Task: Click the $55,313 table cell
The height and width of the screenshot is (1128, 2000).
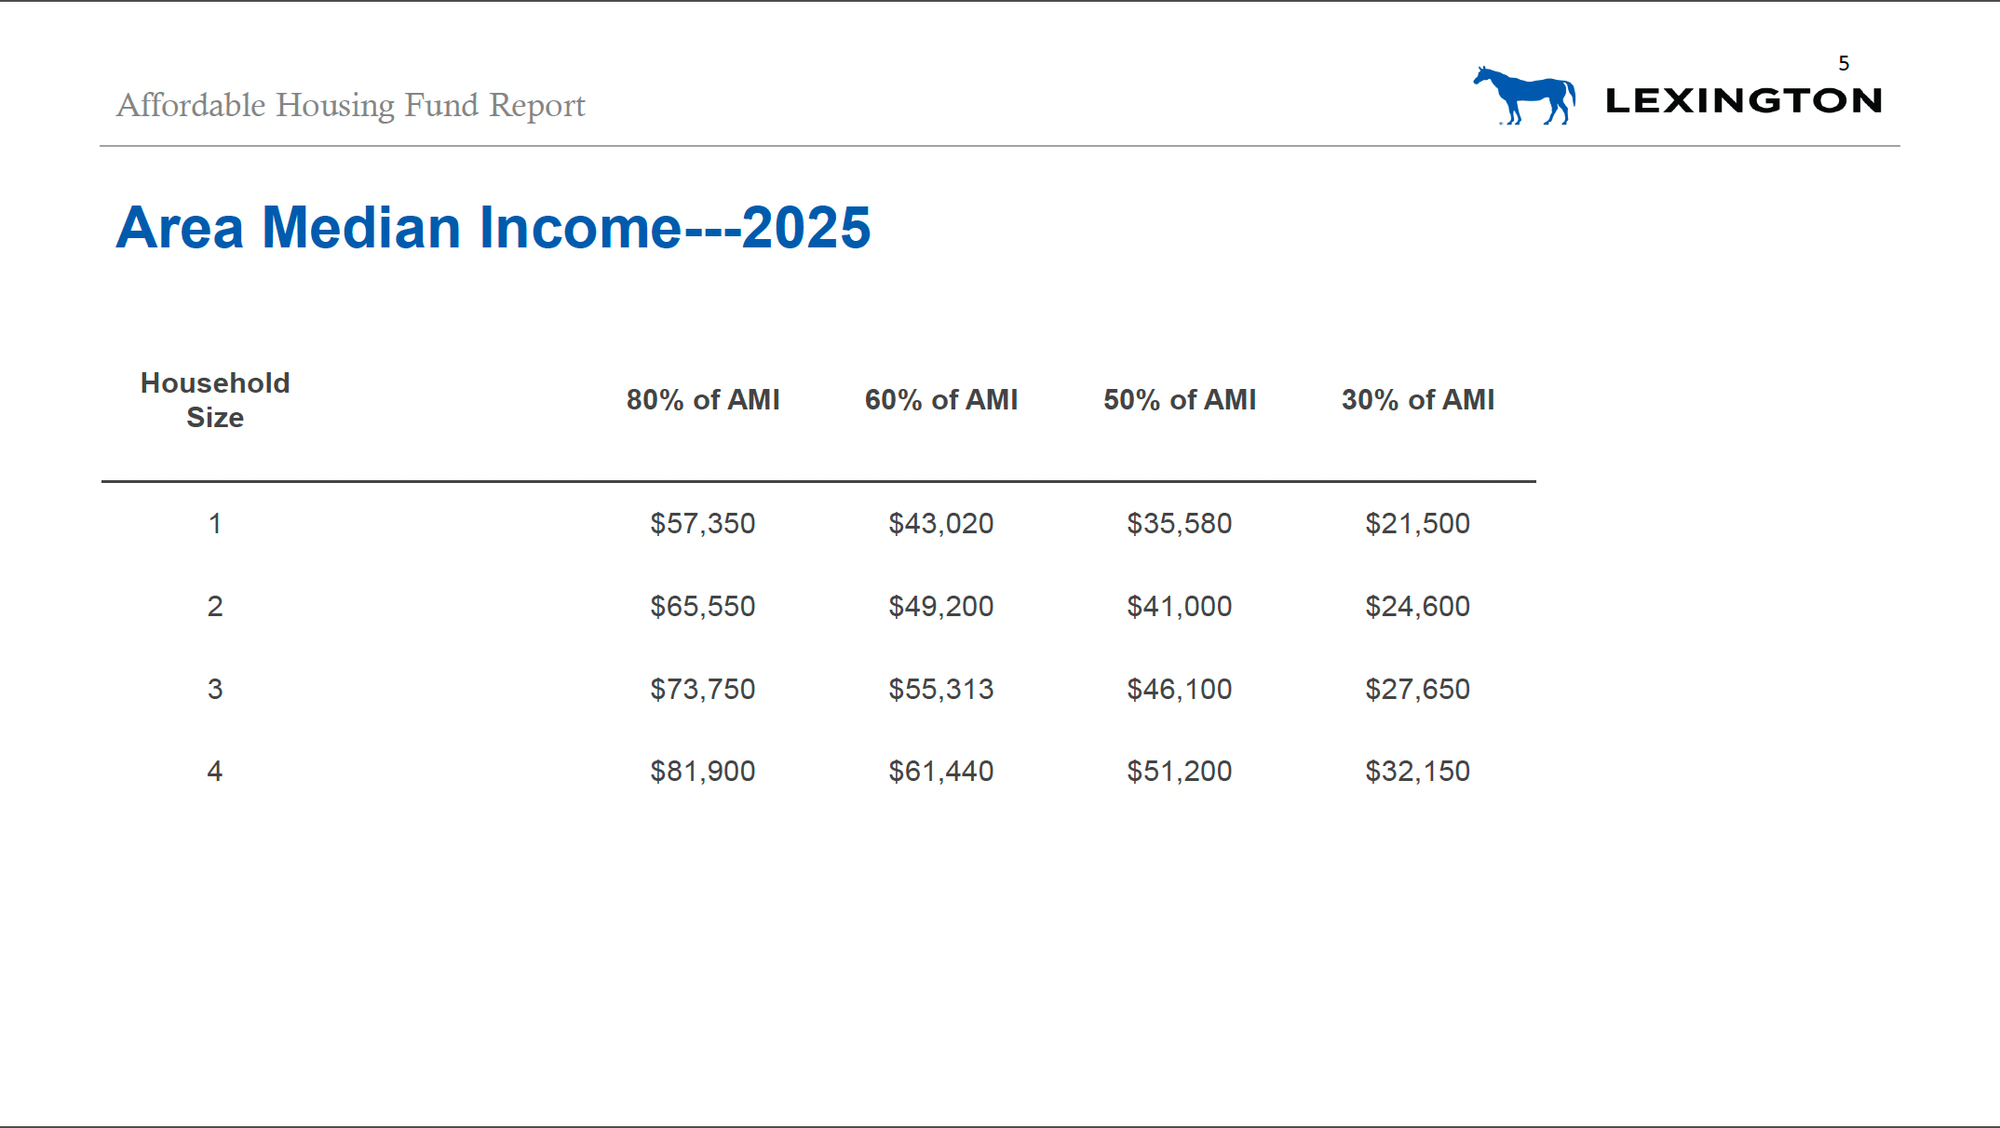Action: click(x=941, y=689)
